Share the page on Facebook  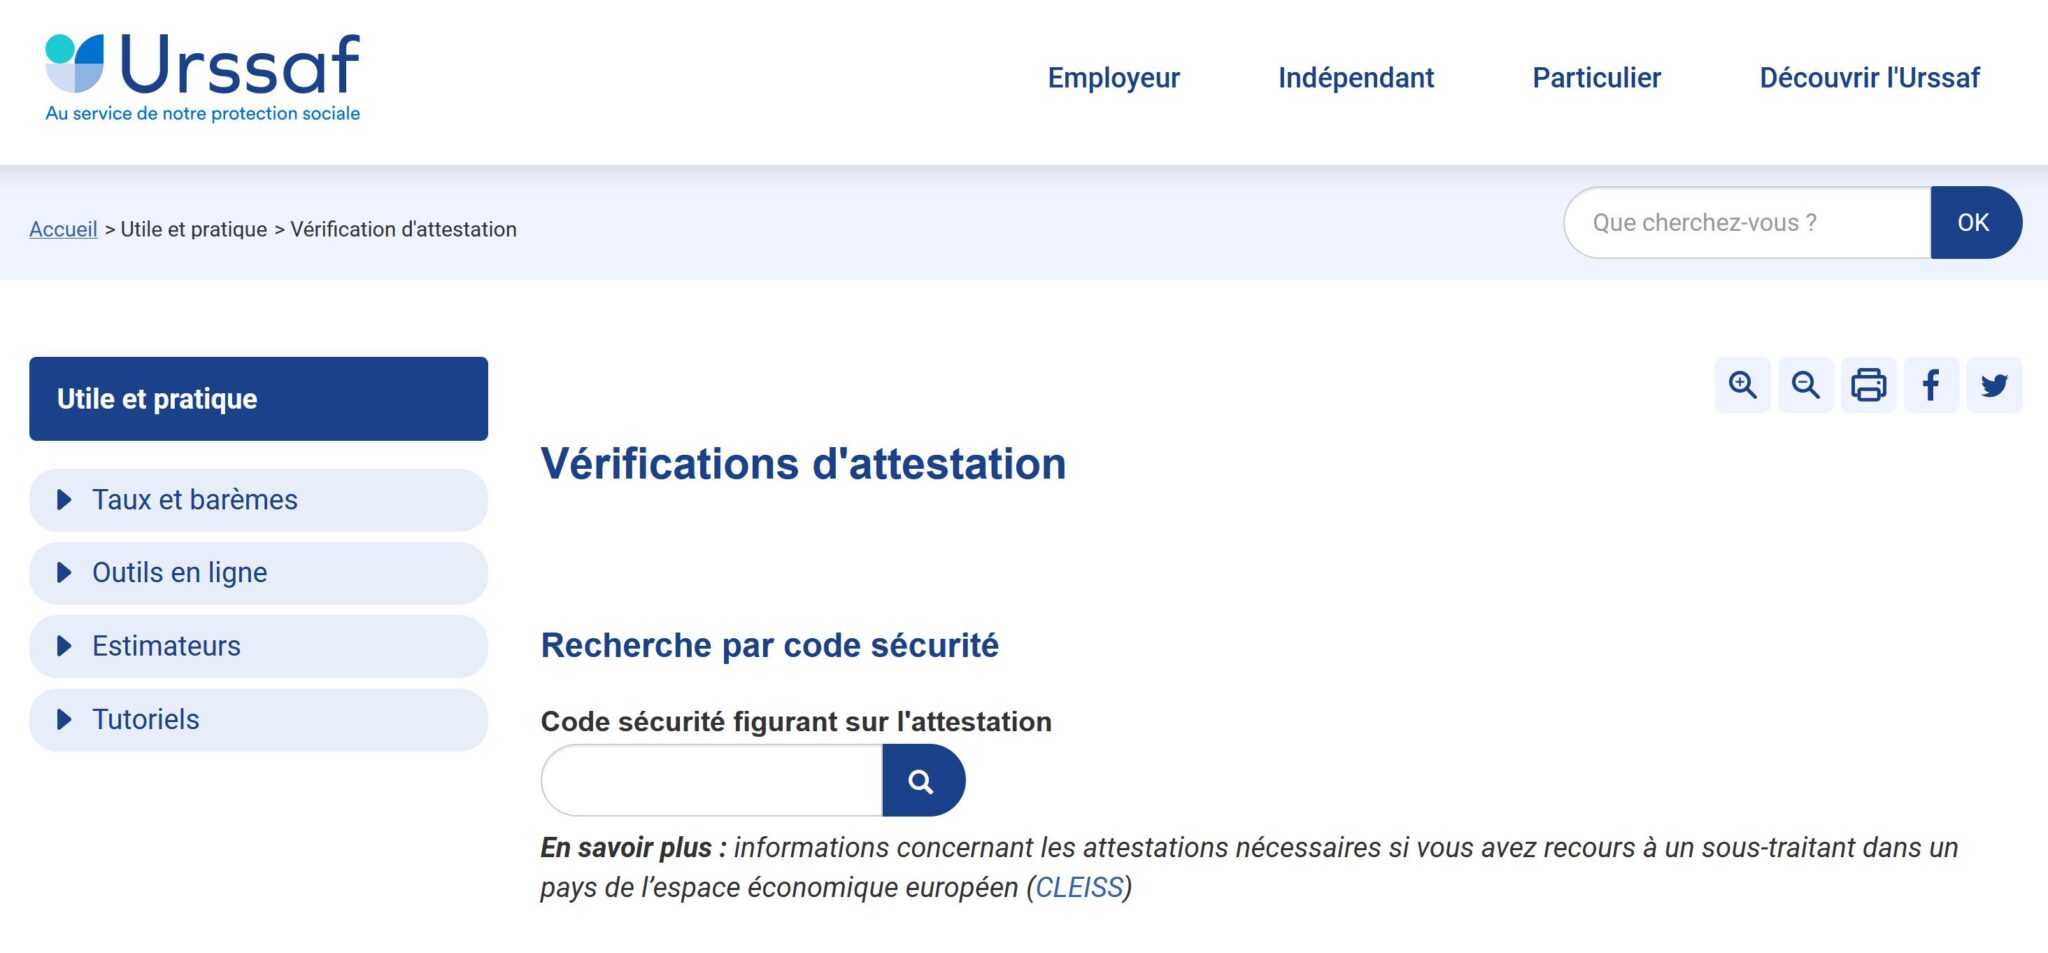pos(1932,385)
